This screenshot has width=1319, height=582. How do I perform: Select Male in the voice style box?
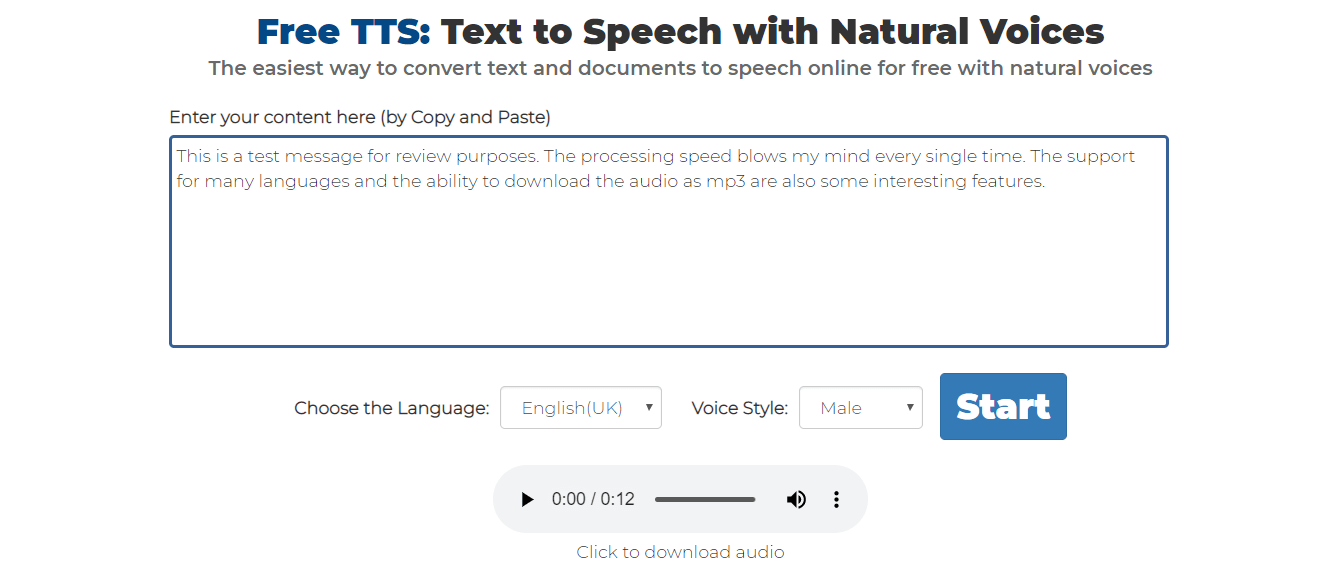pos(843,407)
